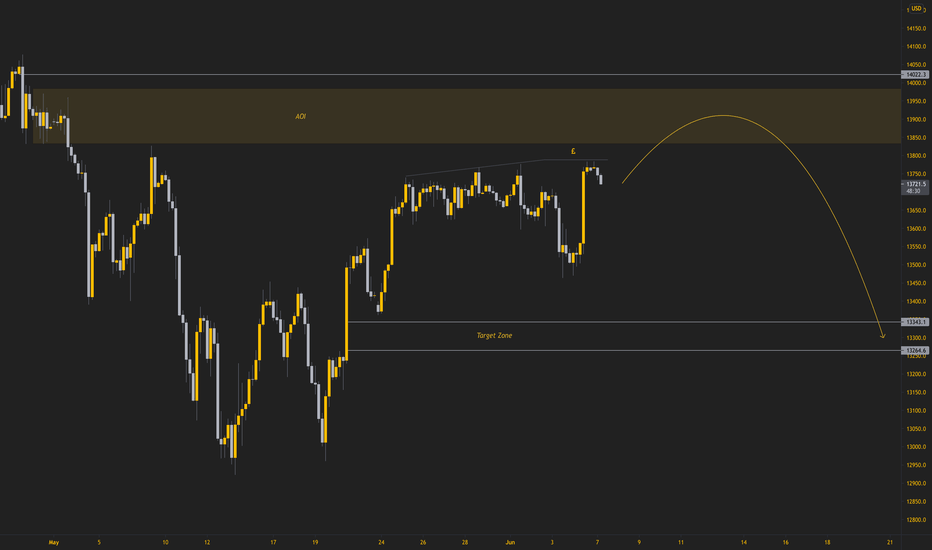
Task: Click the 13900.0 price scale value
Action: click(x=916, y=120)
